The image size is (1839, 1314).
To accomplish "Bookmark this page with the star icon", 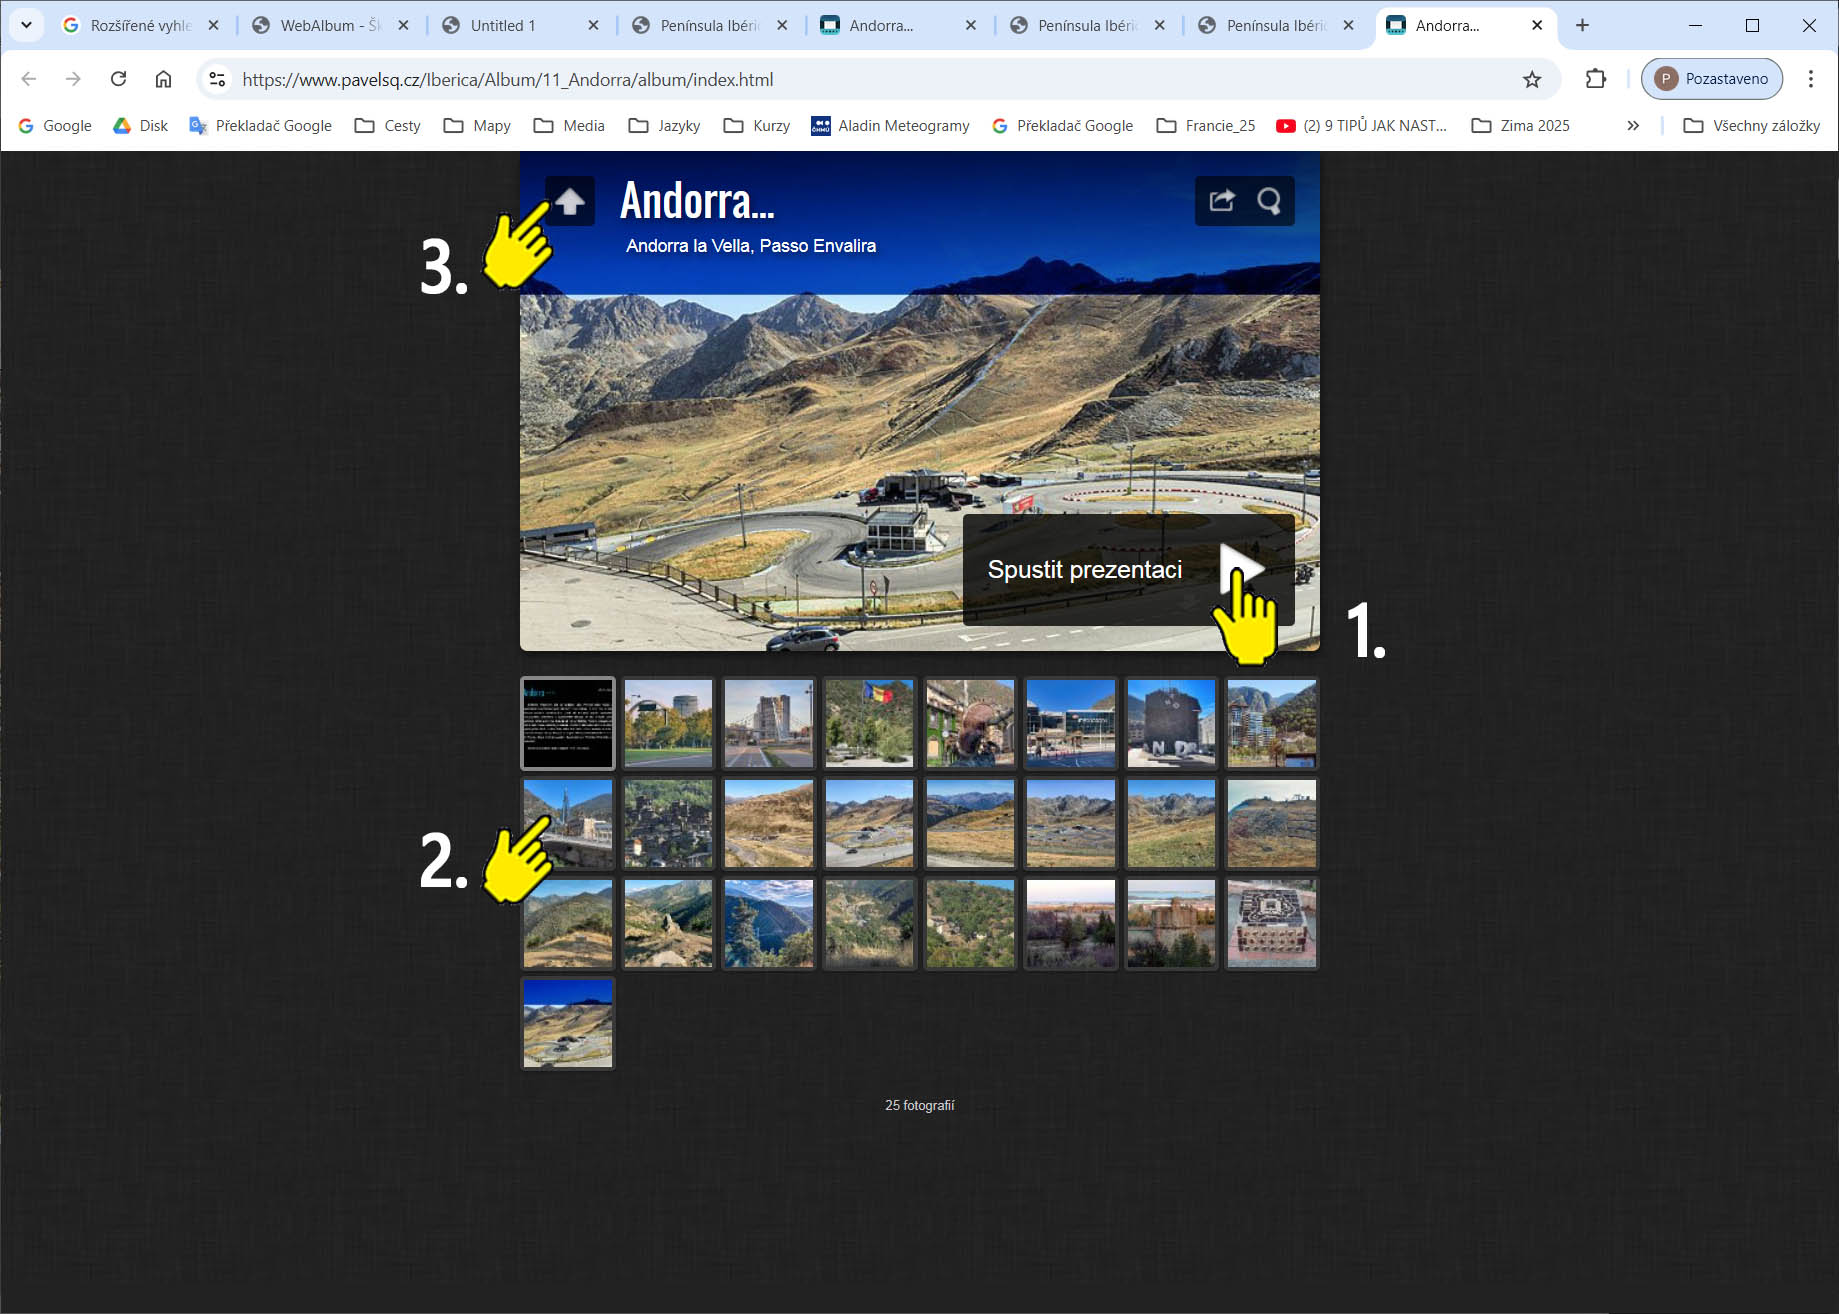I will 1531,79.
